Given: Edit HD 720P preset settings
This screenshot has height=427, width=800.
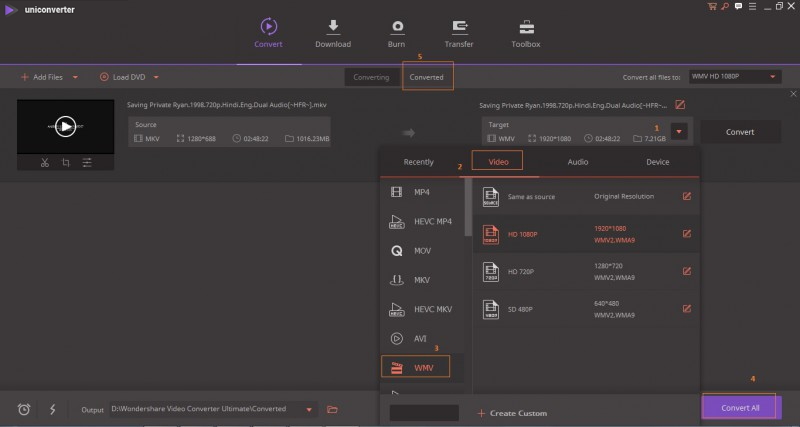Looking at the screenshot, I should click(x=687, y=271).
